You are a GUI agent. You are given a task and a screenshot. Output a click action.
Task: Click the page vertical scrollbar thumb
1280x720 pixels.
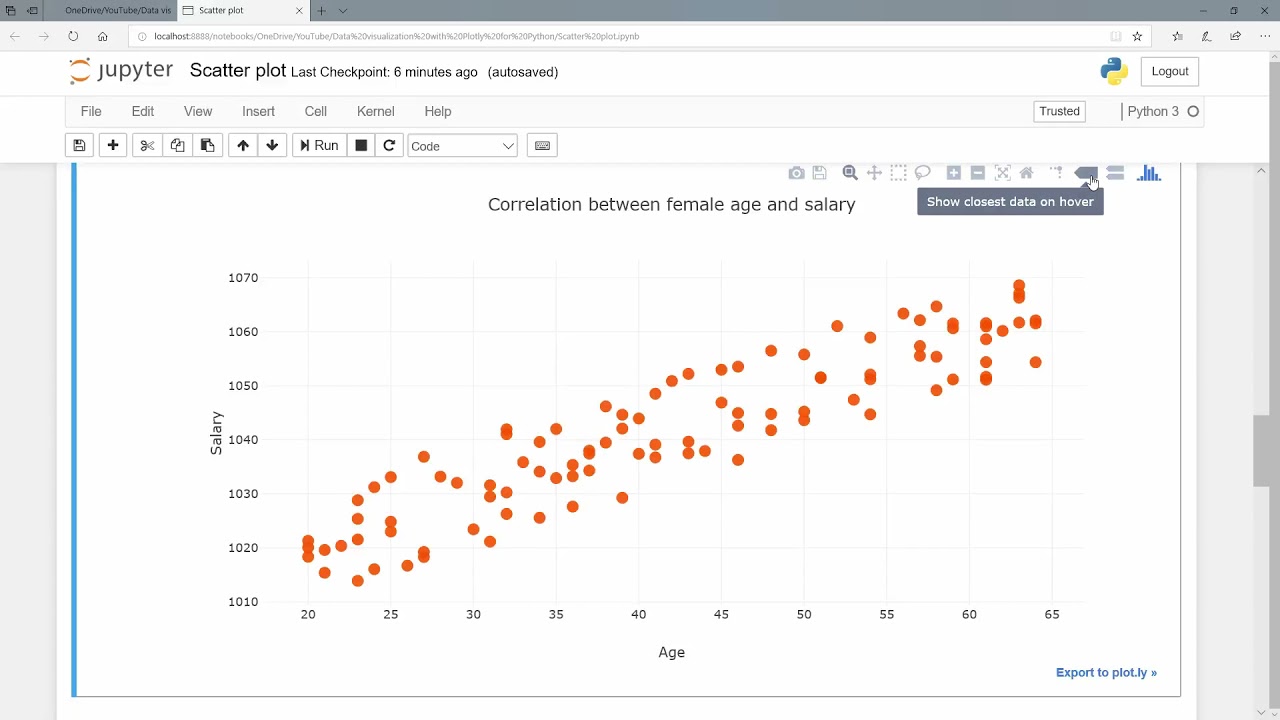1260,450
